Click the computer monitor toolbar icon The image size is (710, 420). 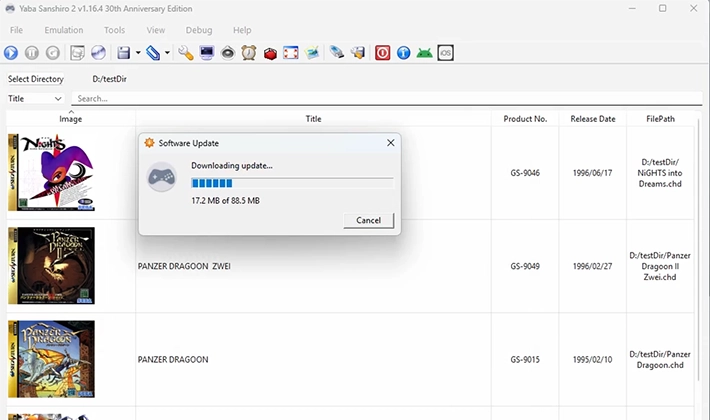(x=206, y=53)
